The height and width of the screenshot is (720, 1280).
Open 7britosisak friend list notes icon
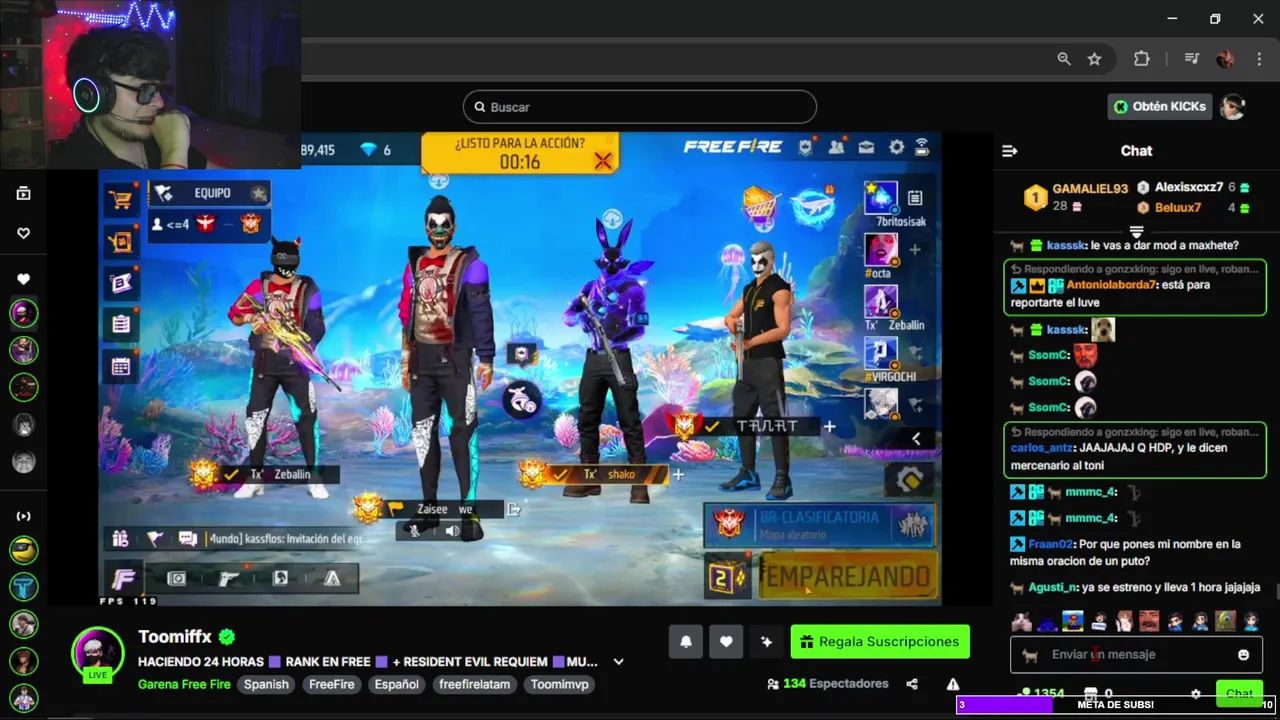pyautogui.click(x=914, y=198)
